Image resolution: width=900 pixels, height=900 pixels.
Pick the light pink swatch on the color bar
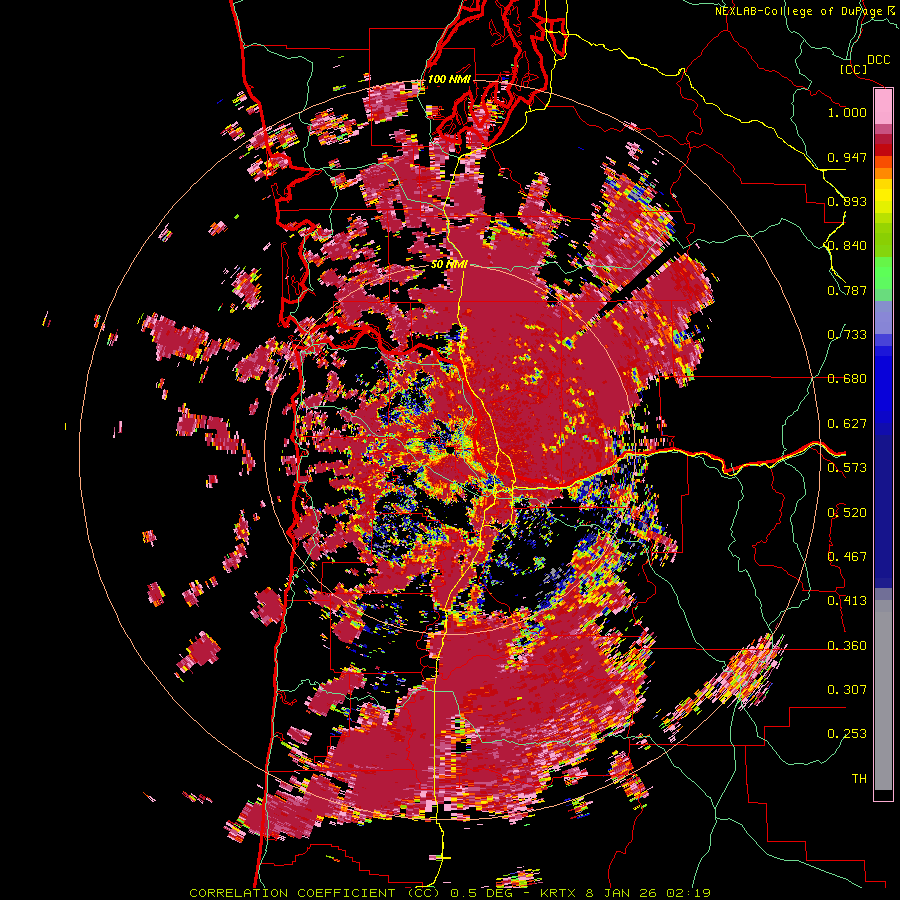883,107
